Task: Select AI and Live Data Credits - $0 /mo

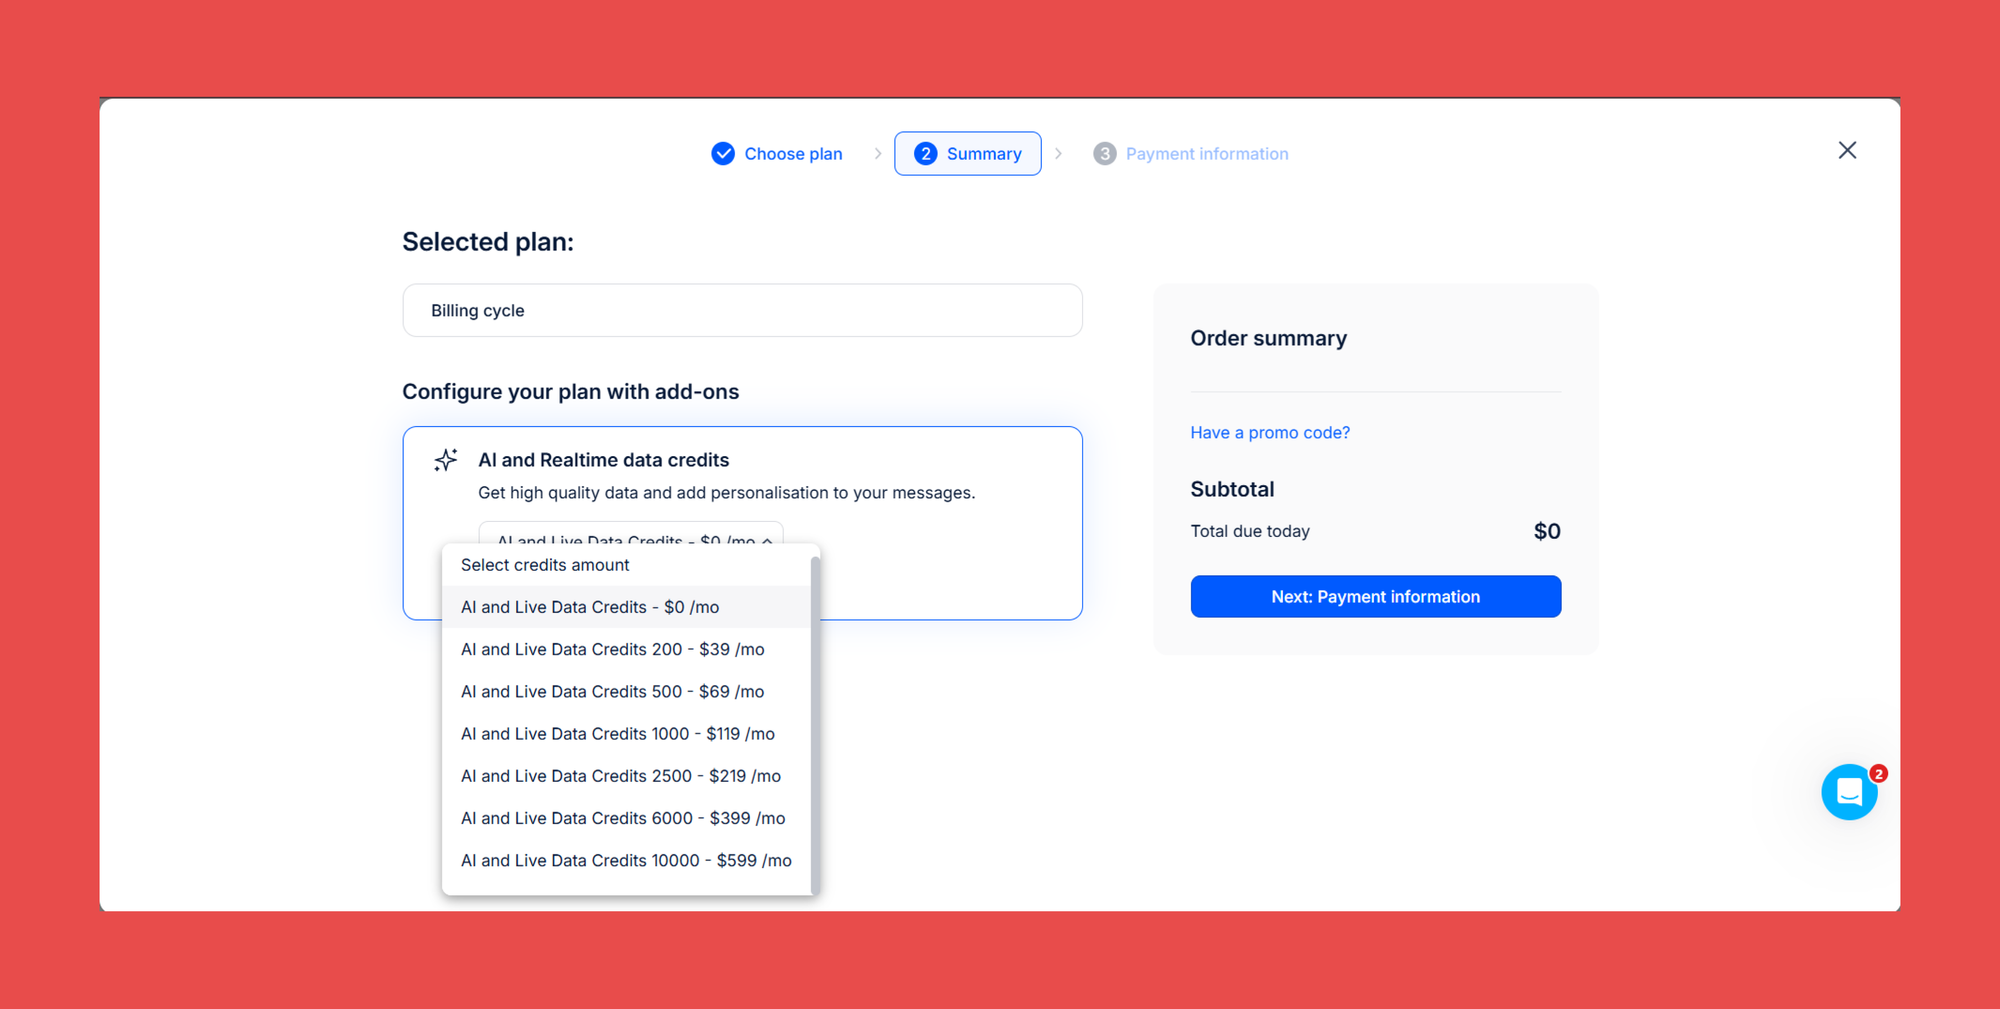Action: 590,606
